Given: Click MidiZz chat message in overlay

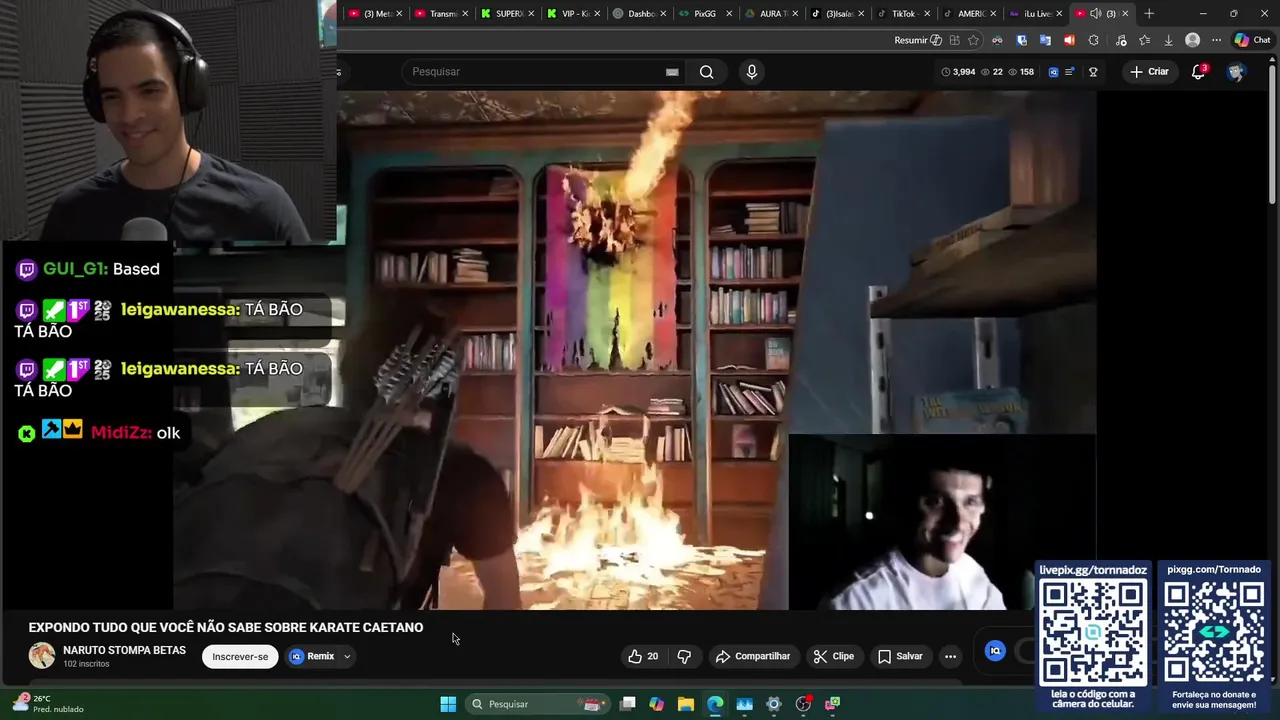Looking at the screenshot, I should coord(98,432).
